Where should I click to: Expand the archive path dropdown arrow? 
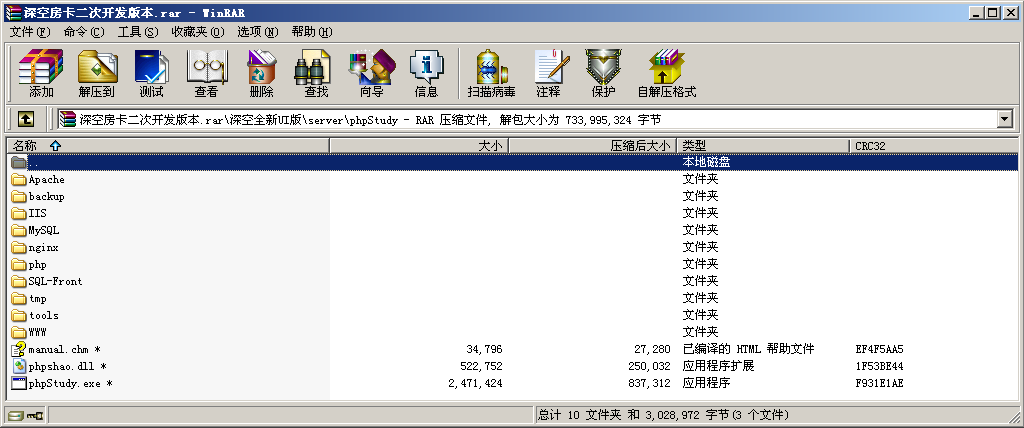[x=1004, y=120]
